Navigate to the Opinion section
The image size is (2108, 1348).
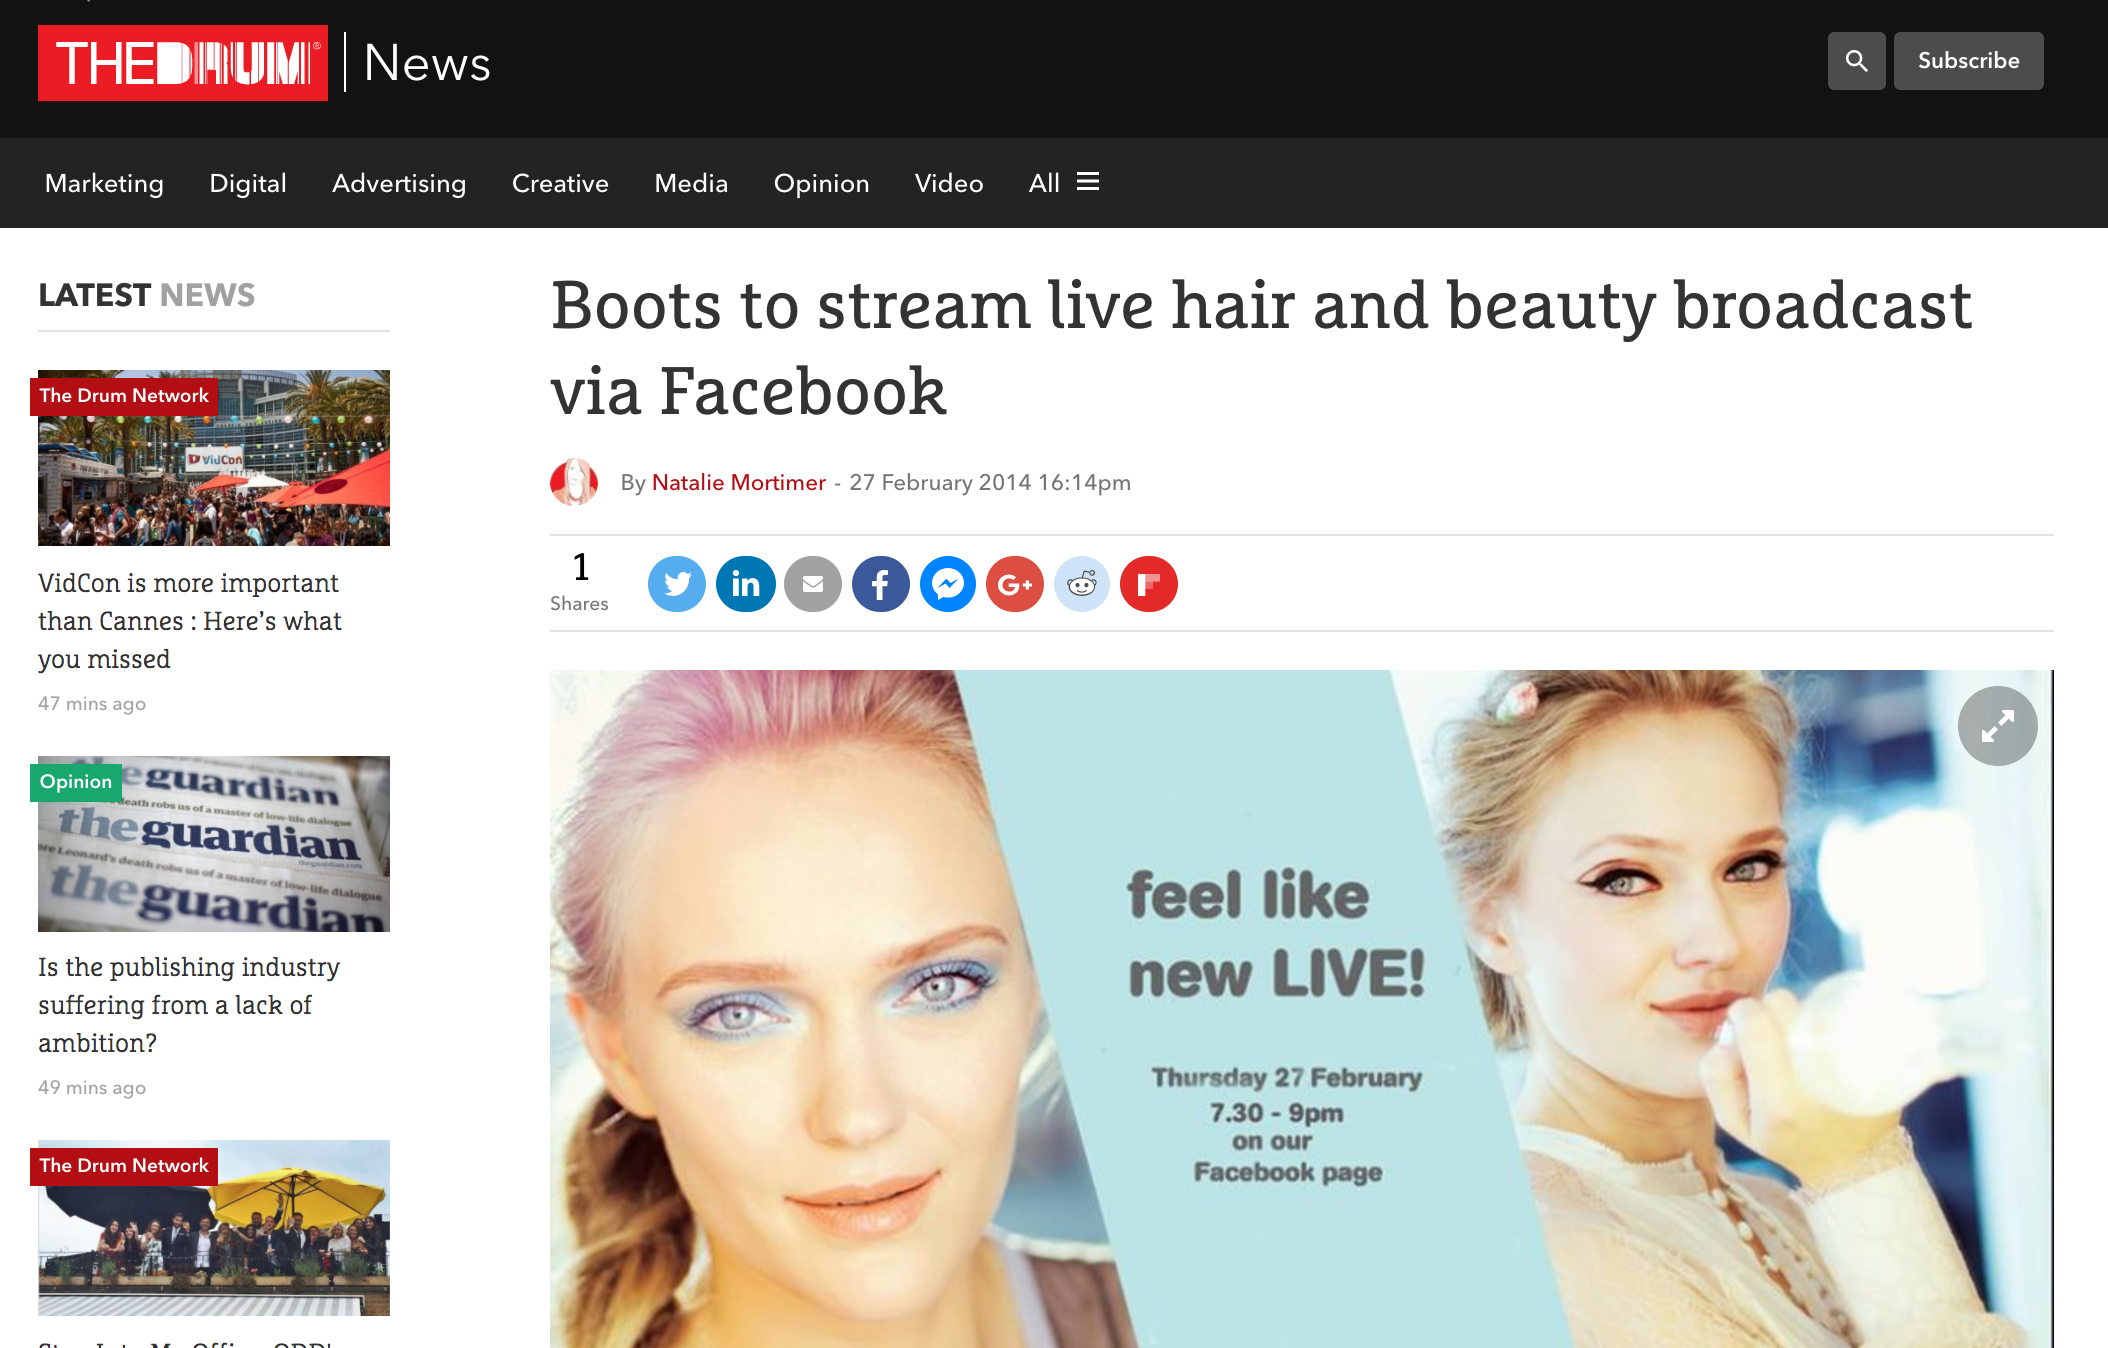pyautogui.click(x=821, y=183)
